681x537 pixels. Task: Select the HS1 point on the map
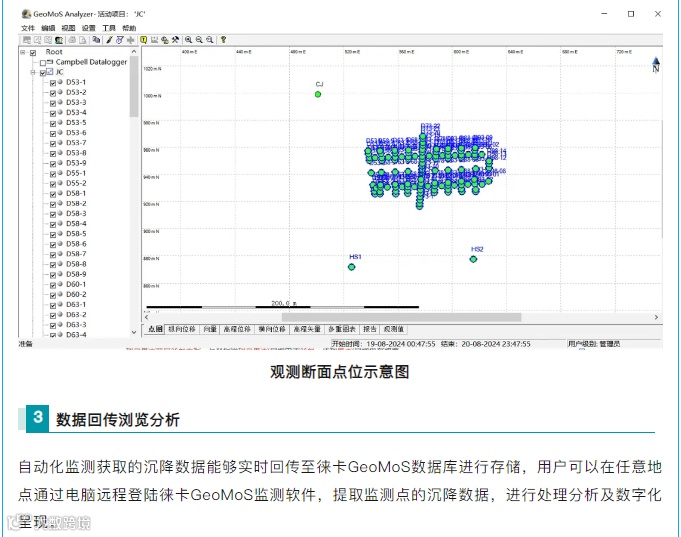pyautogui.click(x=352, y=267)
